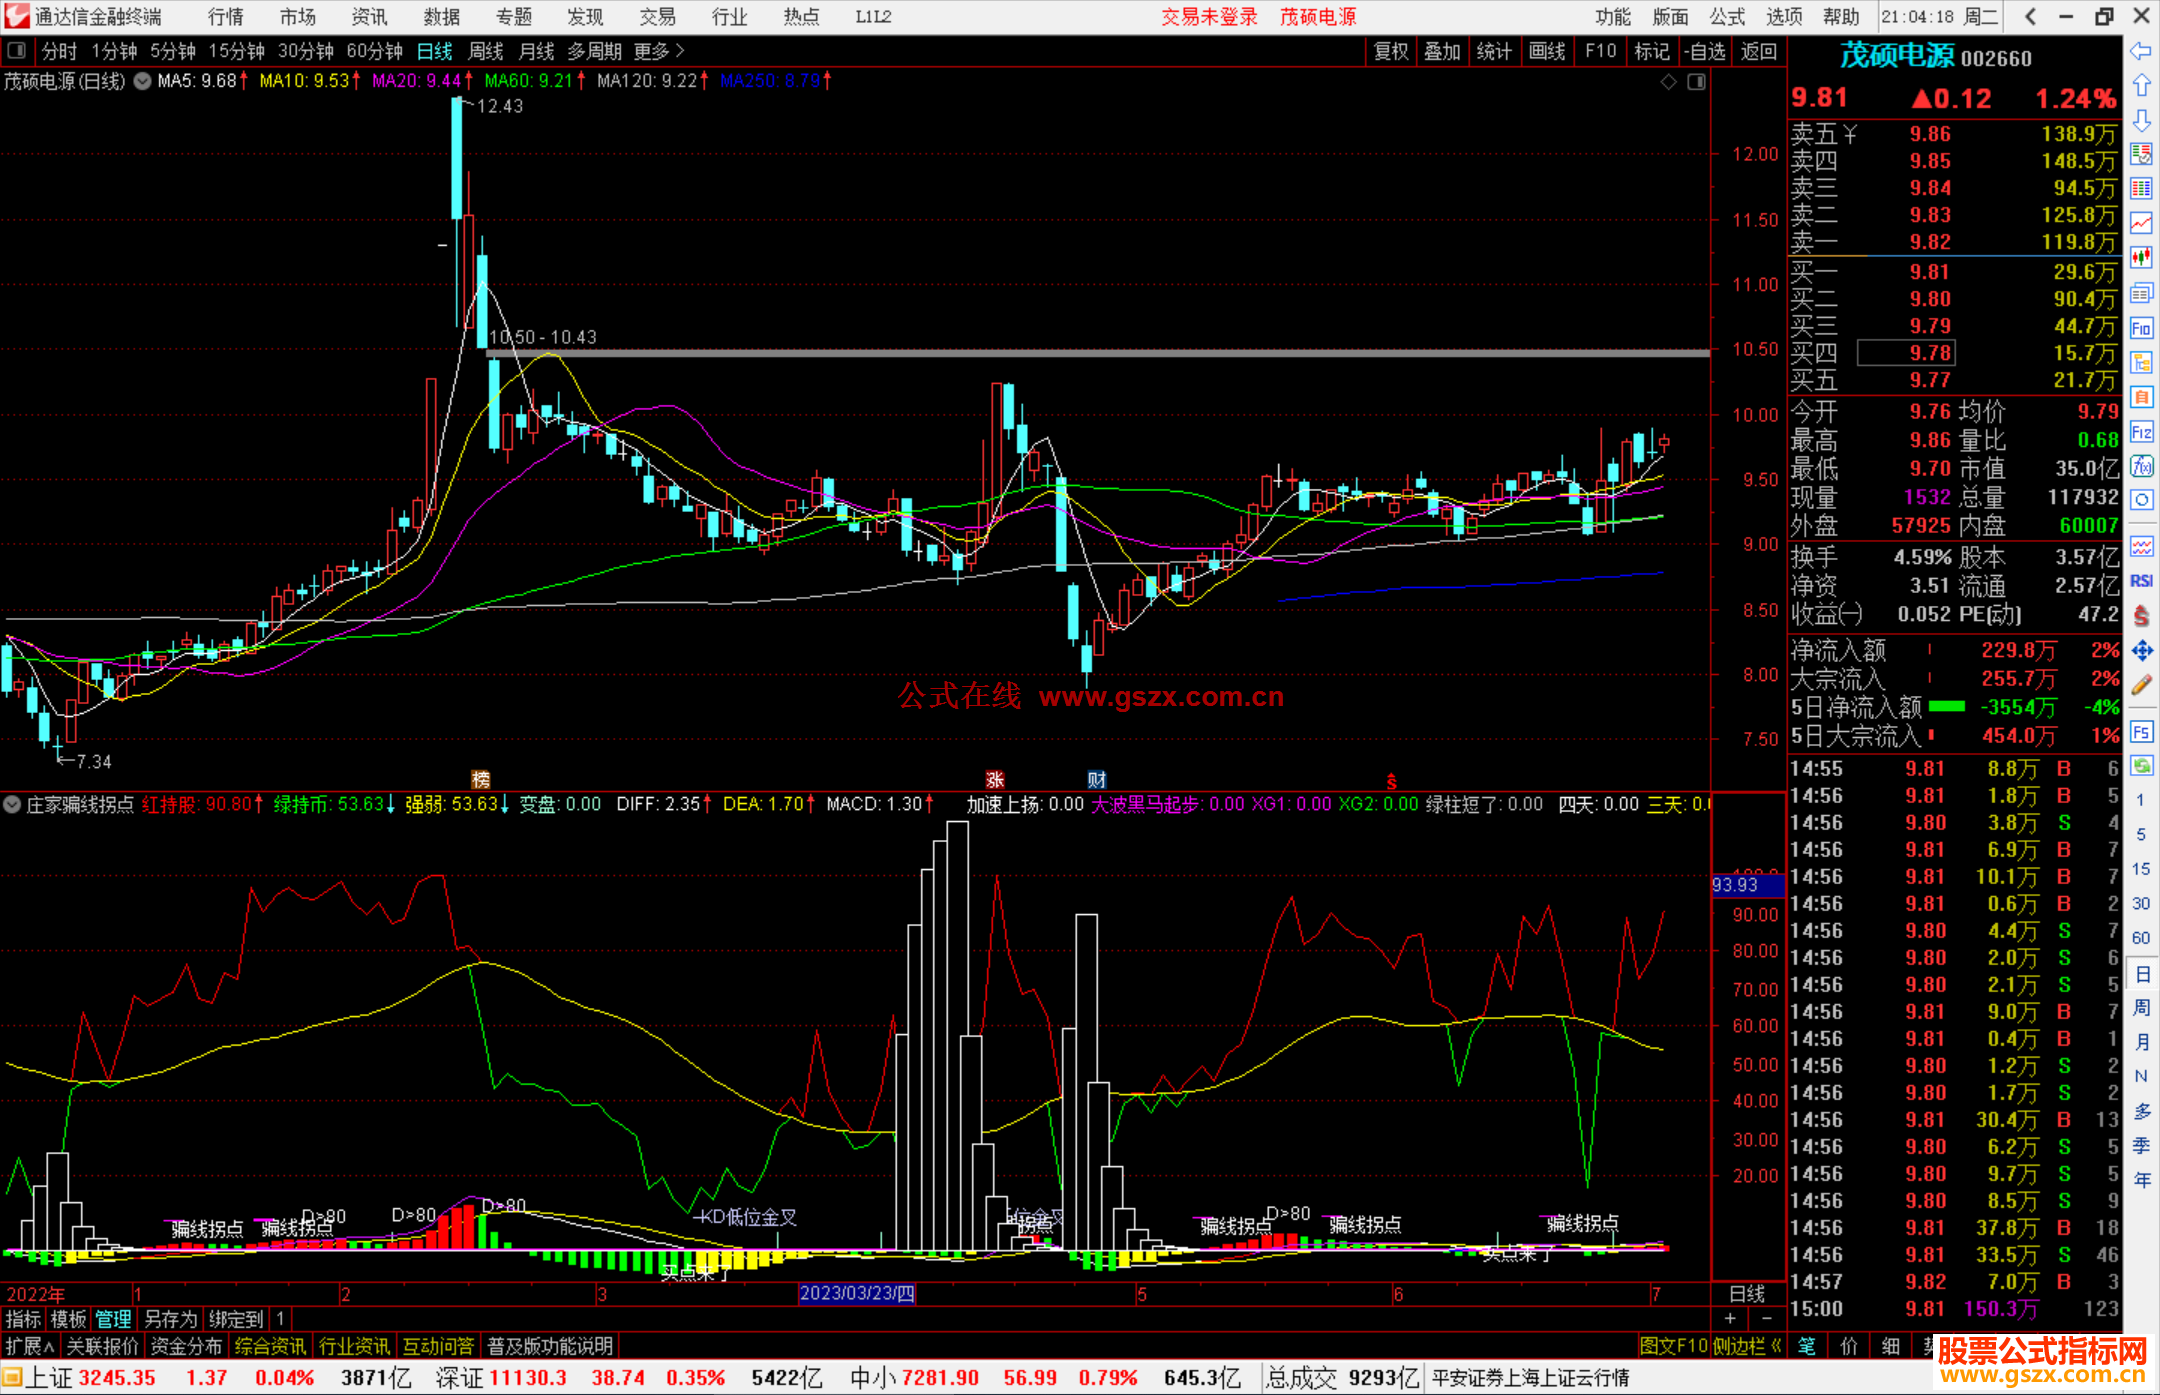Open the 行情 menu
Viewport: 2160px width, 1395px height.
225,16
